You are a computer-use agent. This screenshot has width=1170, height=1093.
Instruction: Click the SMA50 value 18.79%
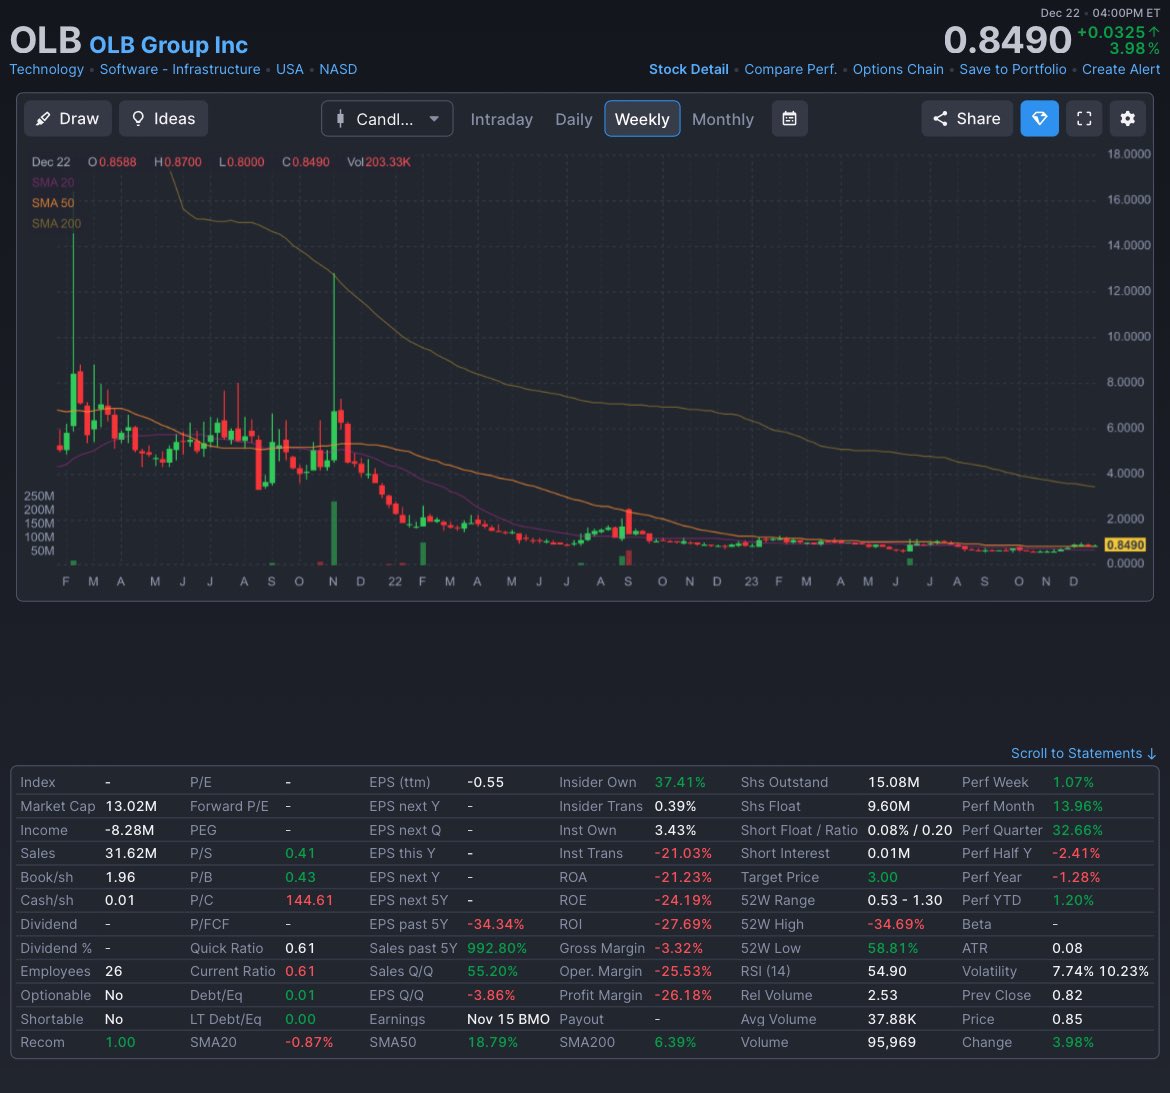click(492, 1042)
